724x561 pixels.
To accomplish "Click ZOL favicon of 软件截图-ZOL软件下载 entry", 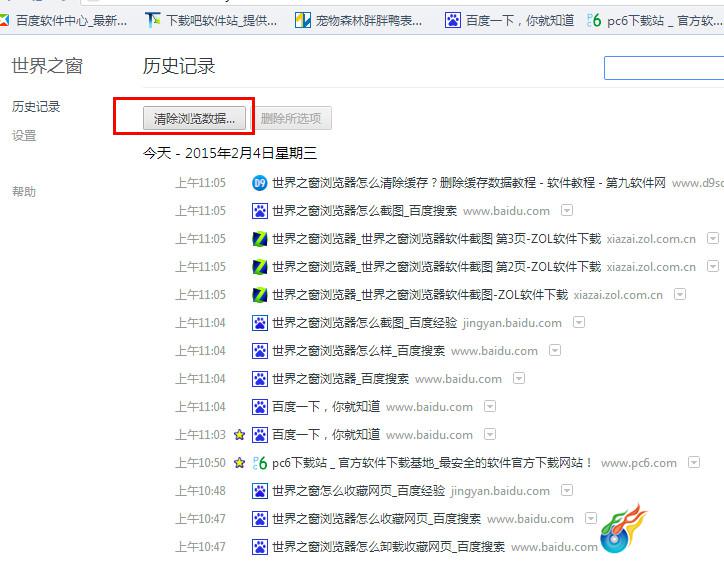I will click(x=259, y=295).
